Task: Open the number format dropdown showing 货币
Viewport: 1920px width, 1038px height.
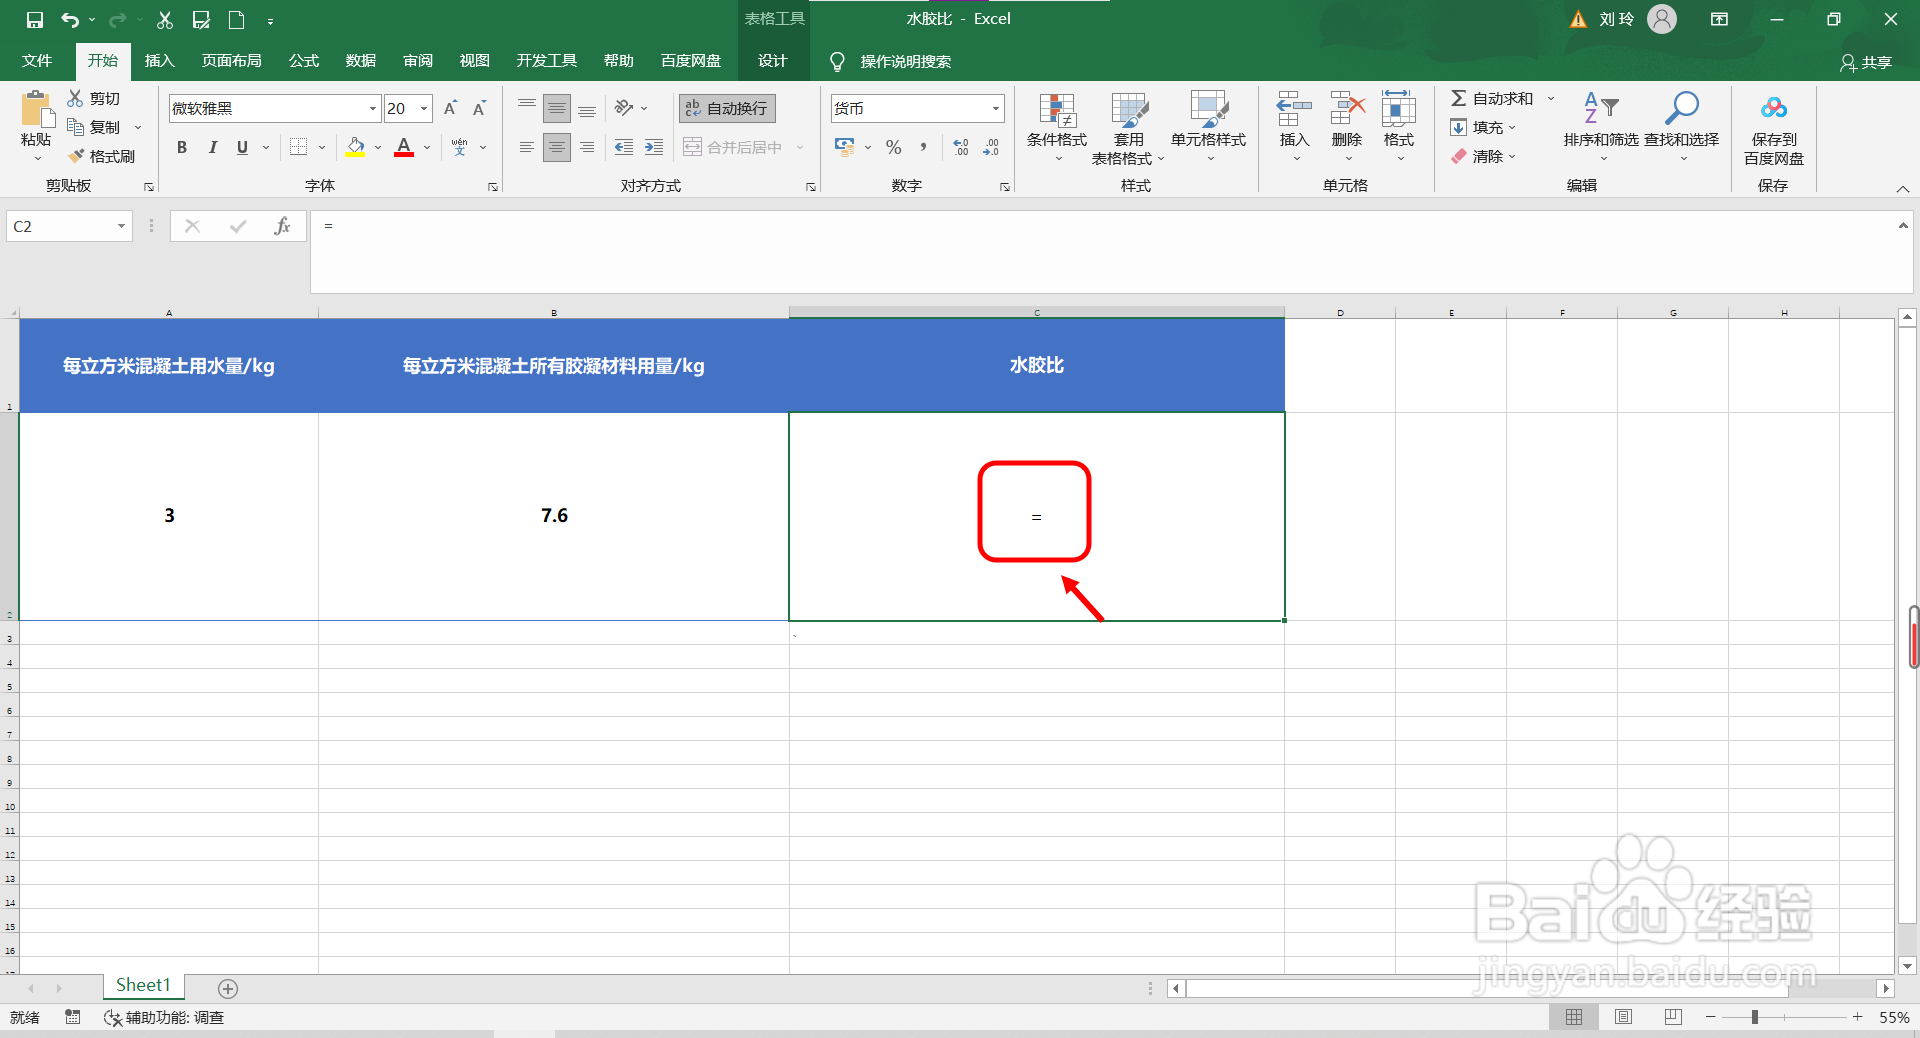Action: (x=995, y=108)
